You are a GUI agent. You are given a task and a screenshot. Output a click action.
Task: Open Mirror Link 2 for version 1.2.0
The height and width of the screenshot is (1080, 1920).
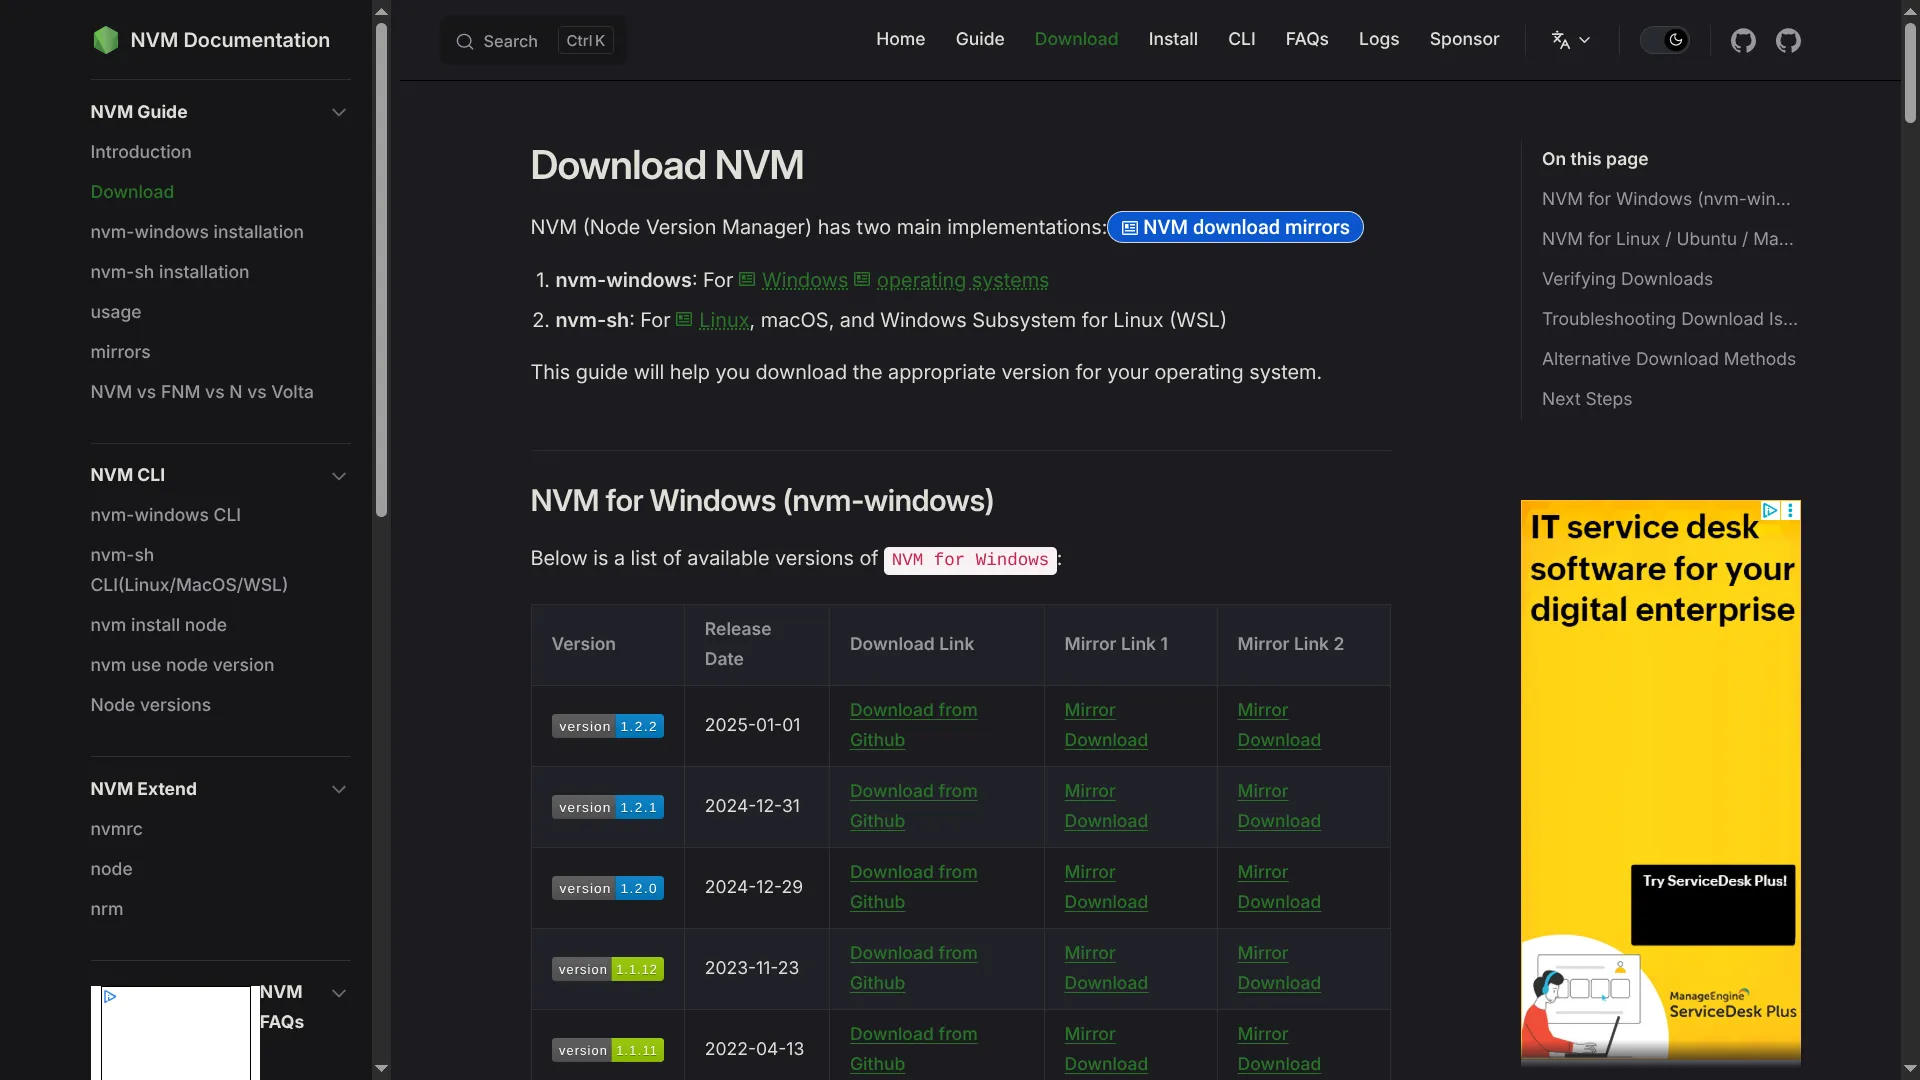click(x=1278, y=887)
